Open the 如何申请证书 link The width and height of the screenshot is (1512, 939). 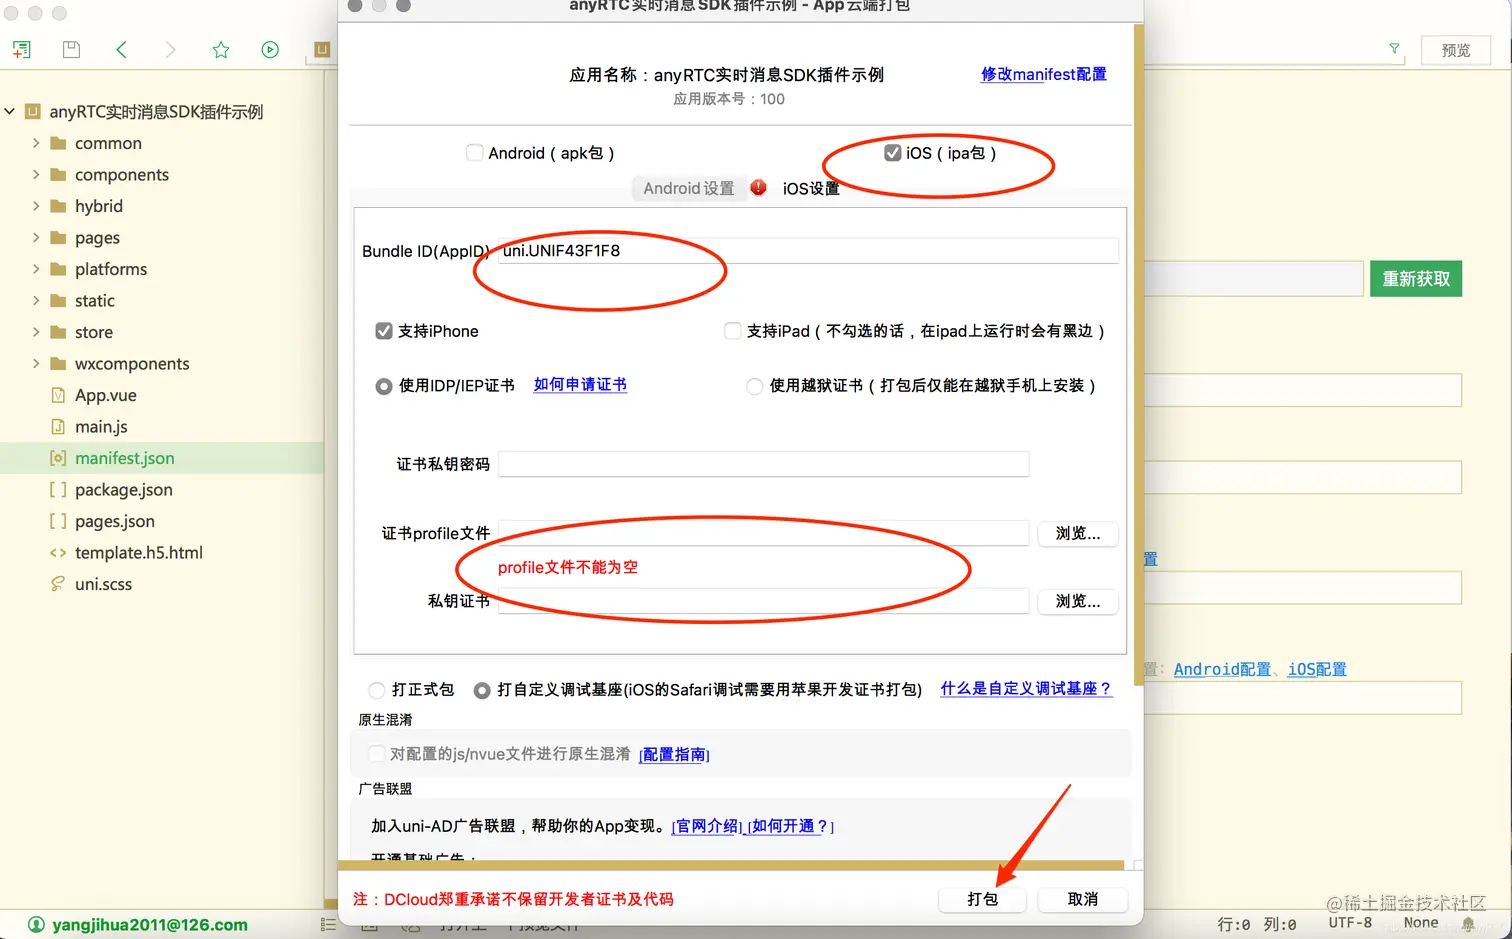coord(580,384)
